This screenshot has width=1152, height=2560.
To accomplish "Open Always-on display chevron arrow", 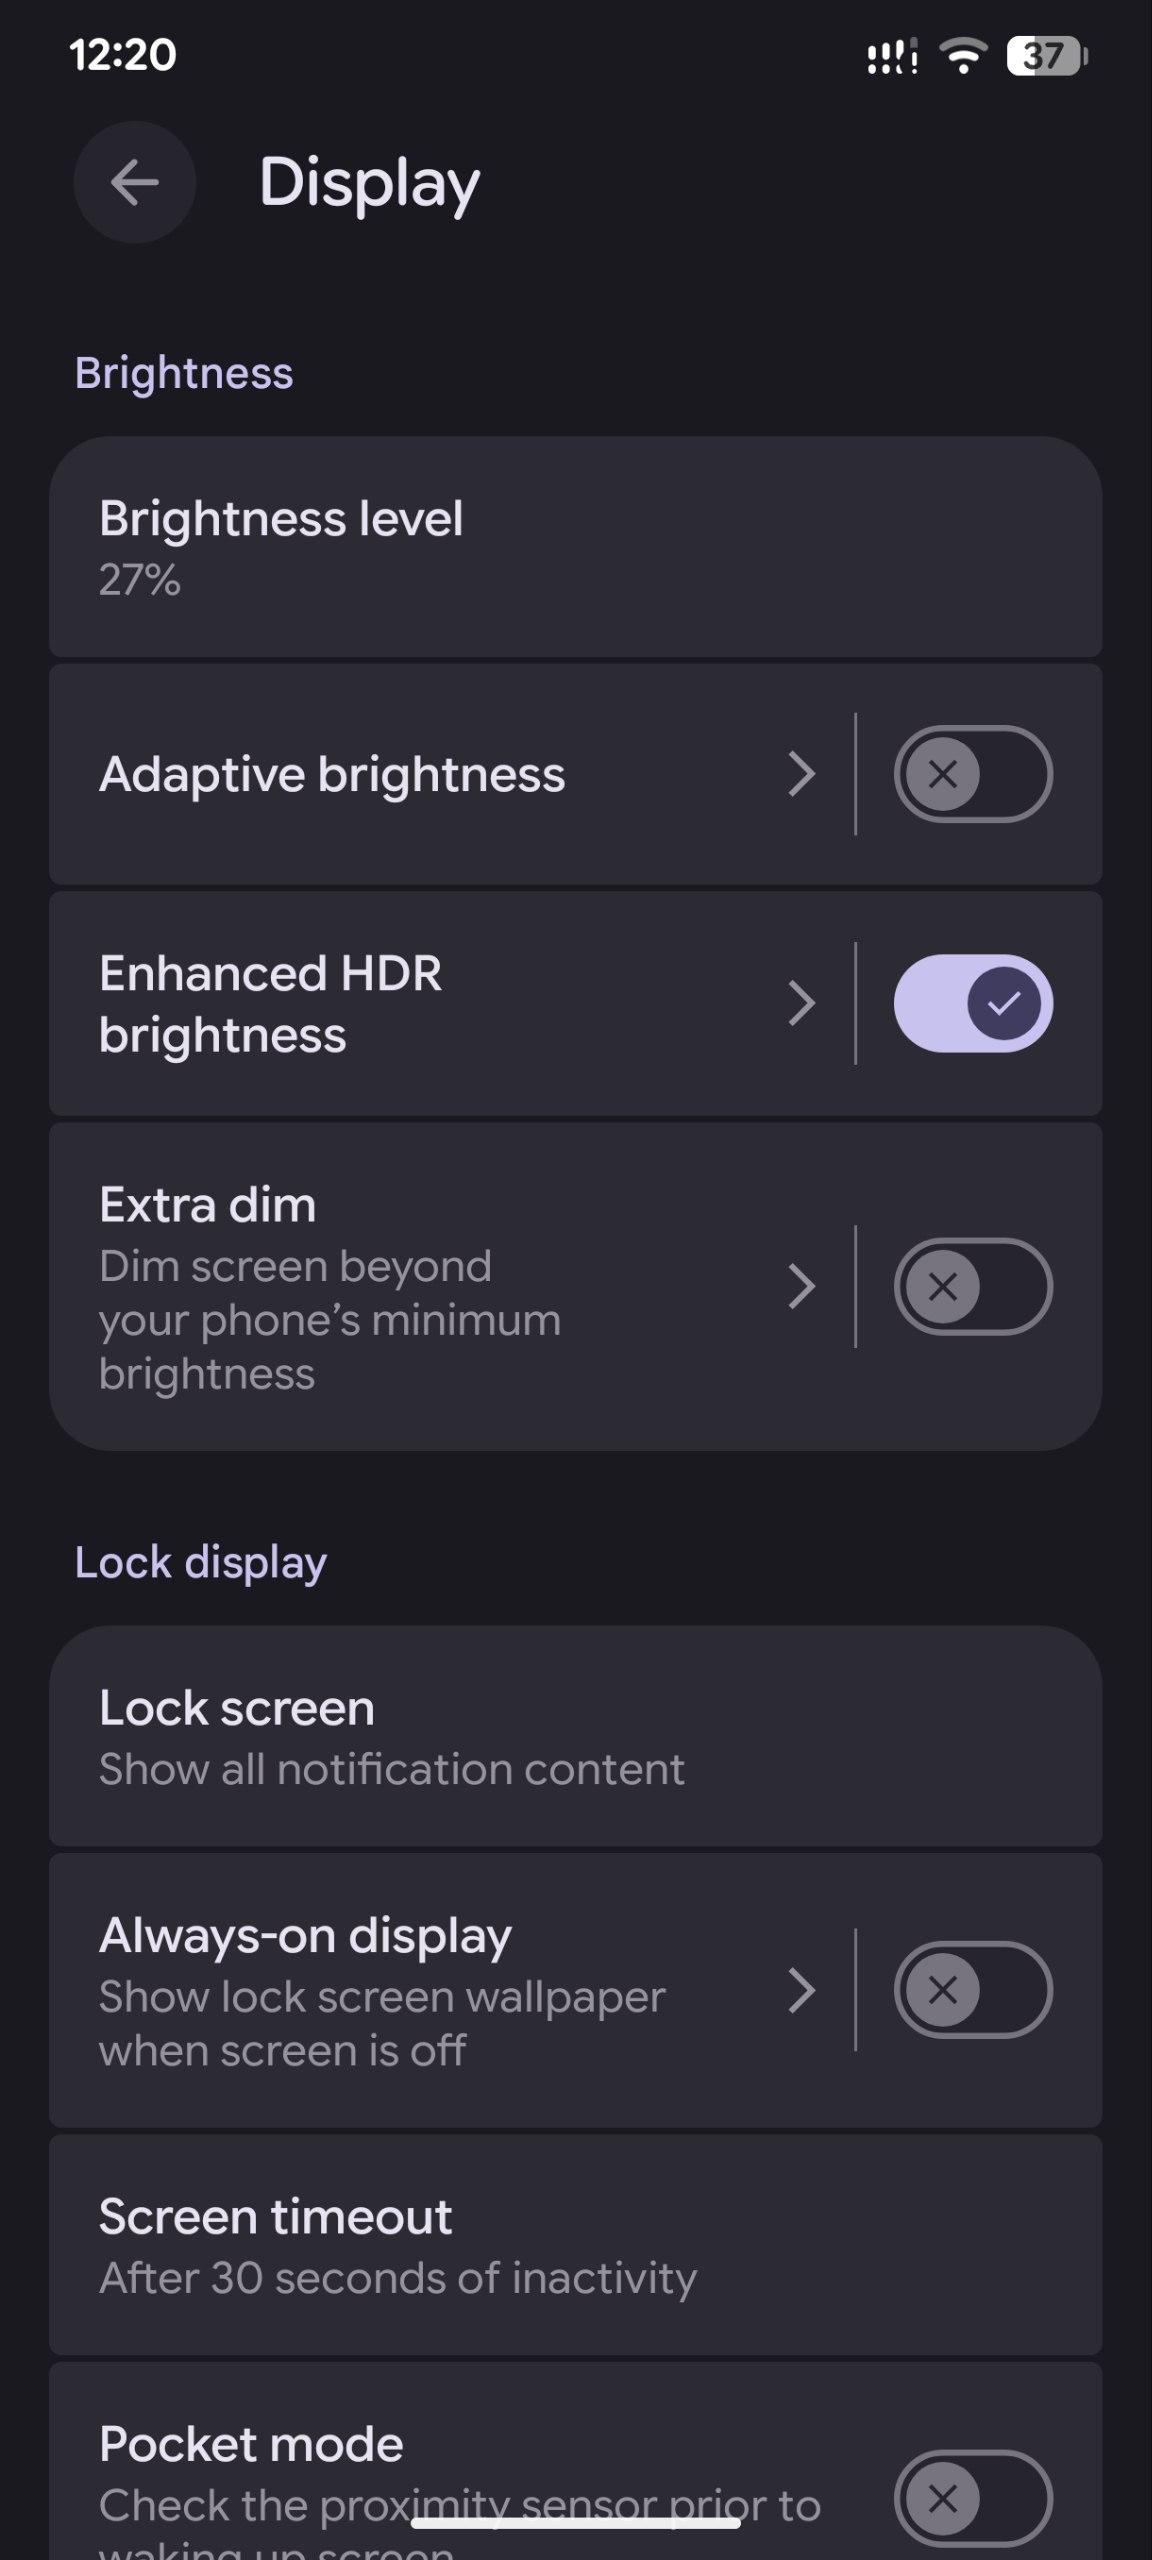I will (x=802, y=1990).
